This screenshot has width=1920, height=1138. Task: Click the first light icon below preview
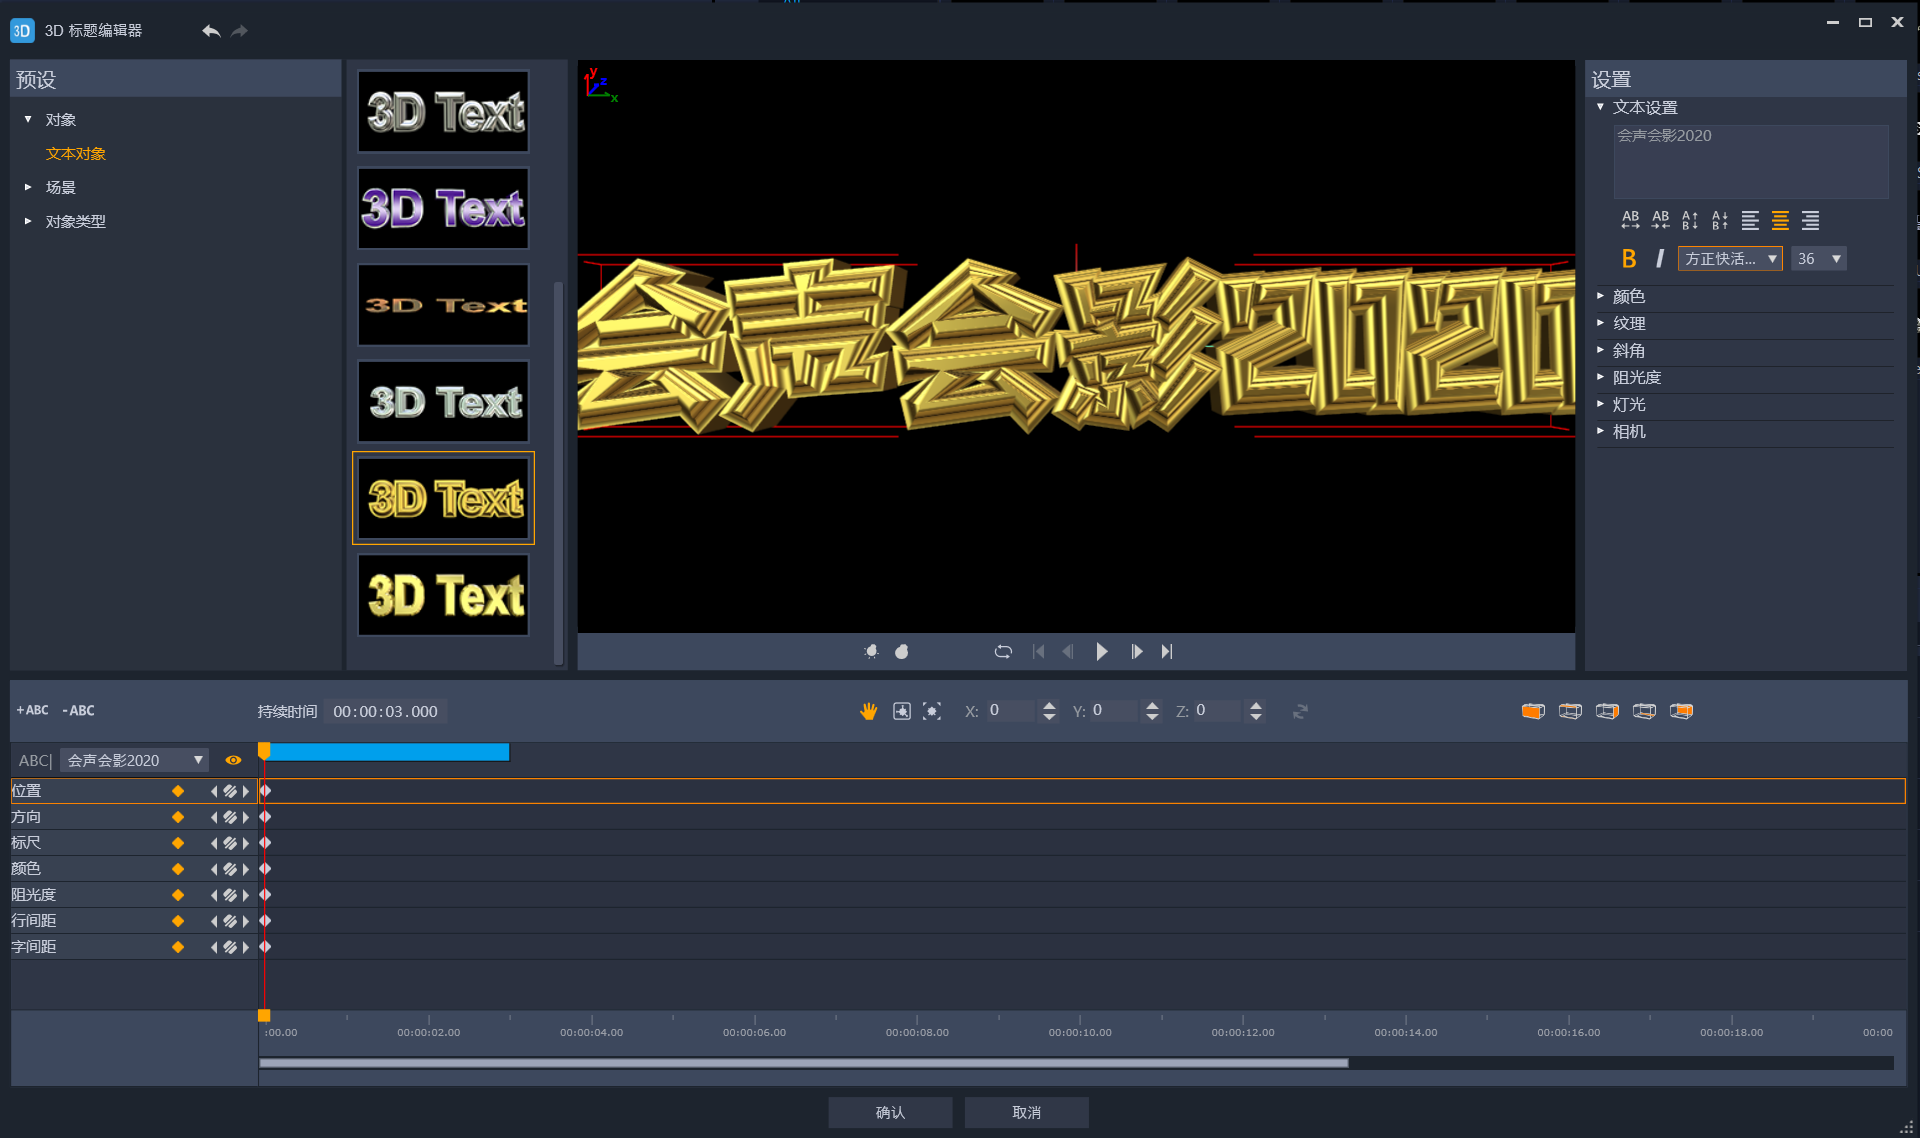coord(871,651)
